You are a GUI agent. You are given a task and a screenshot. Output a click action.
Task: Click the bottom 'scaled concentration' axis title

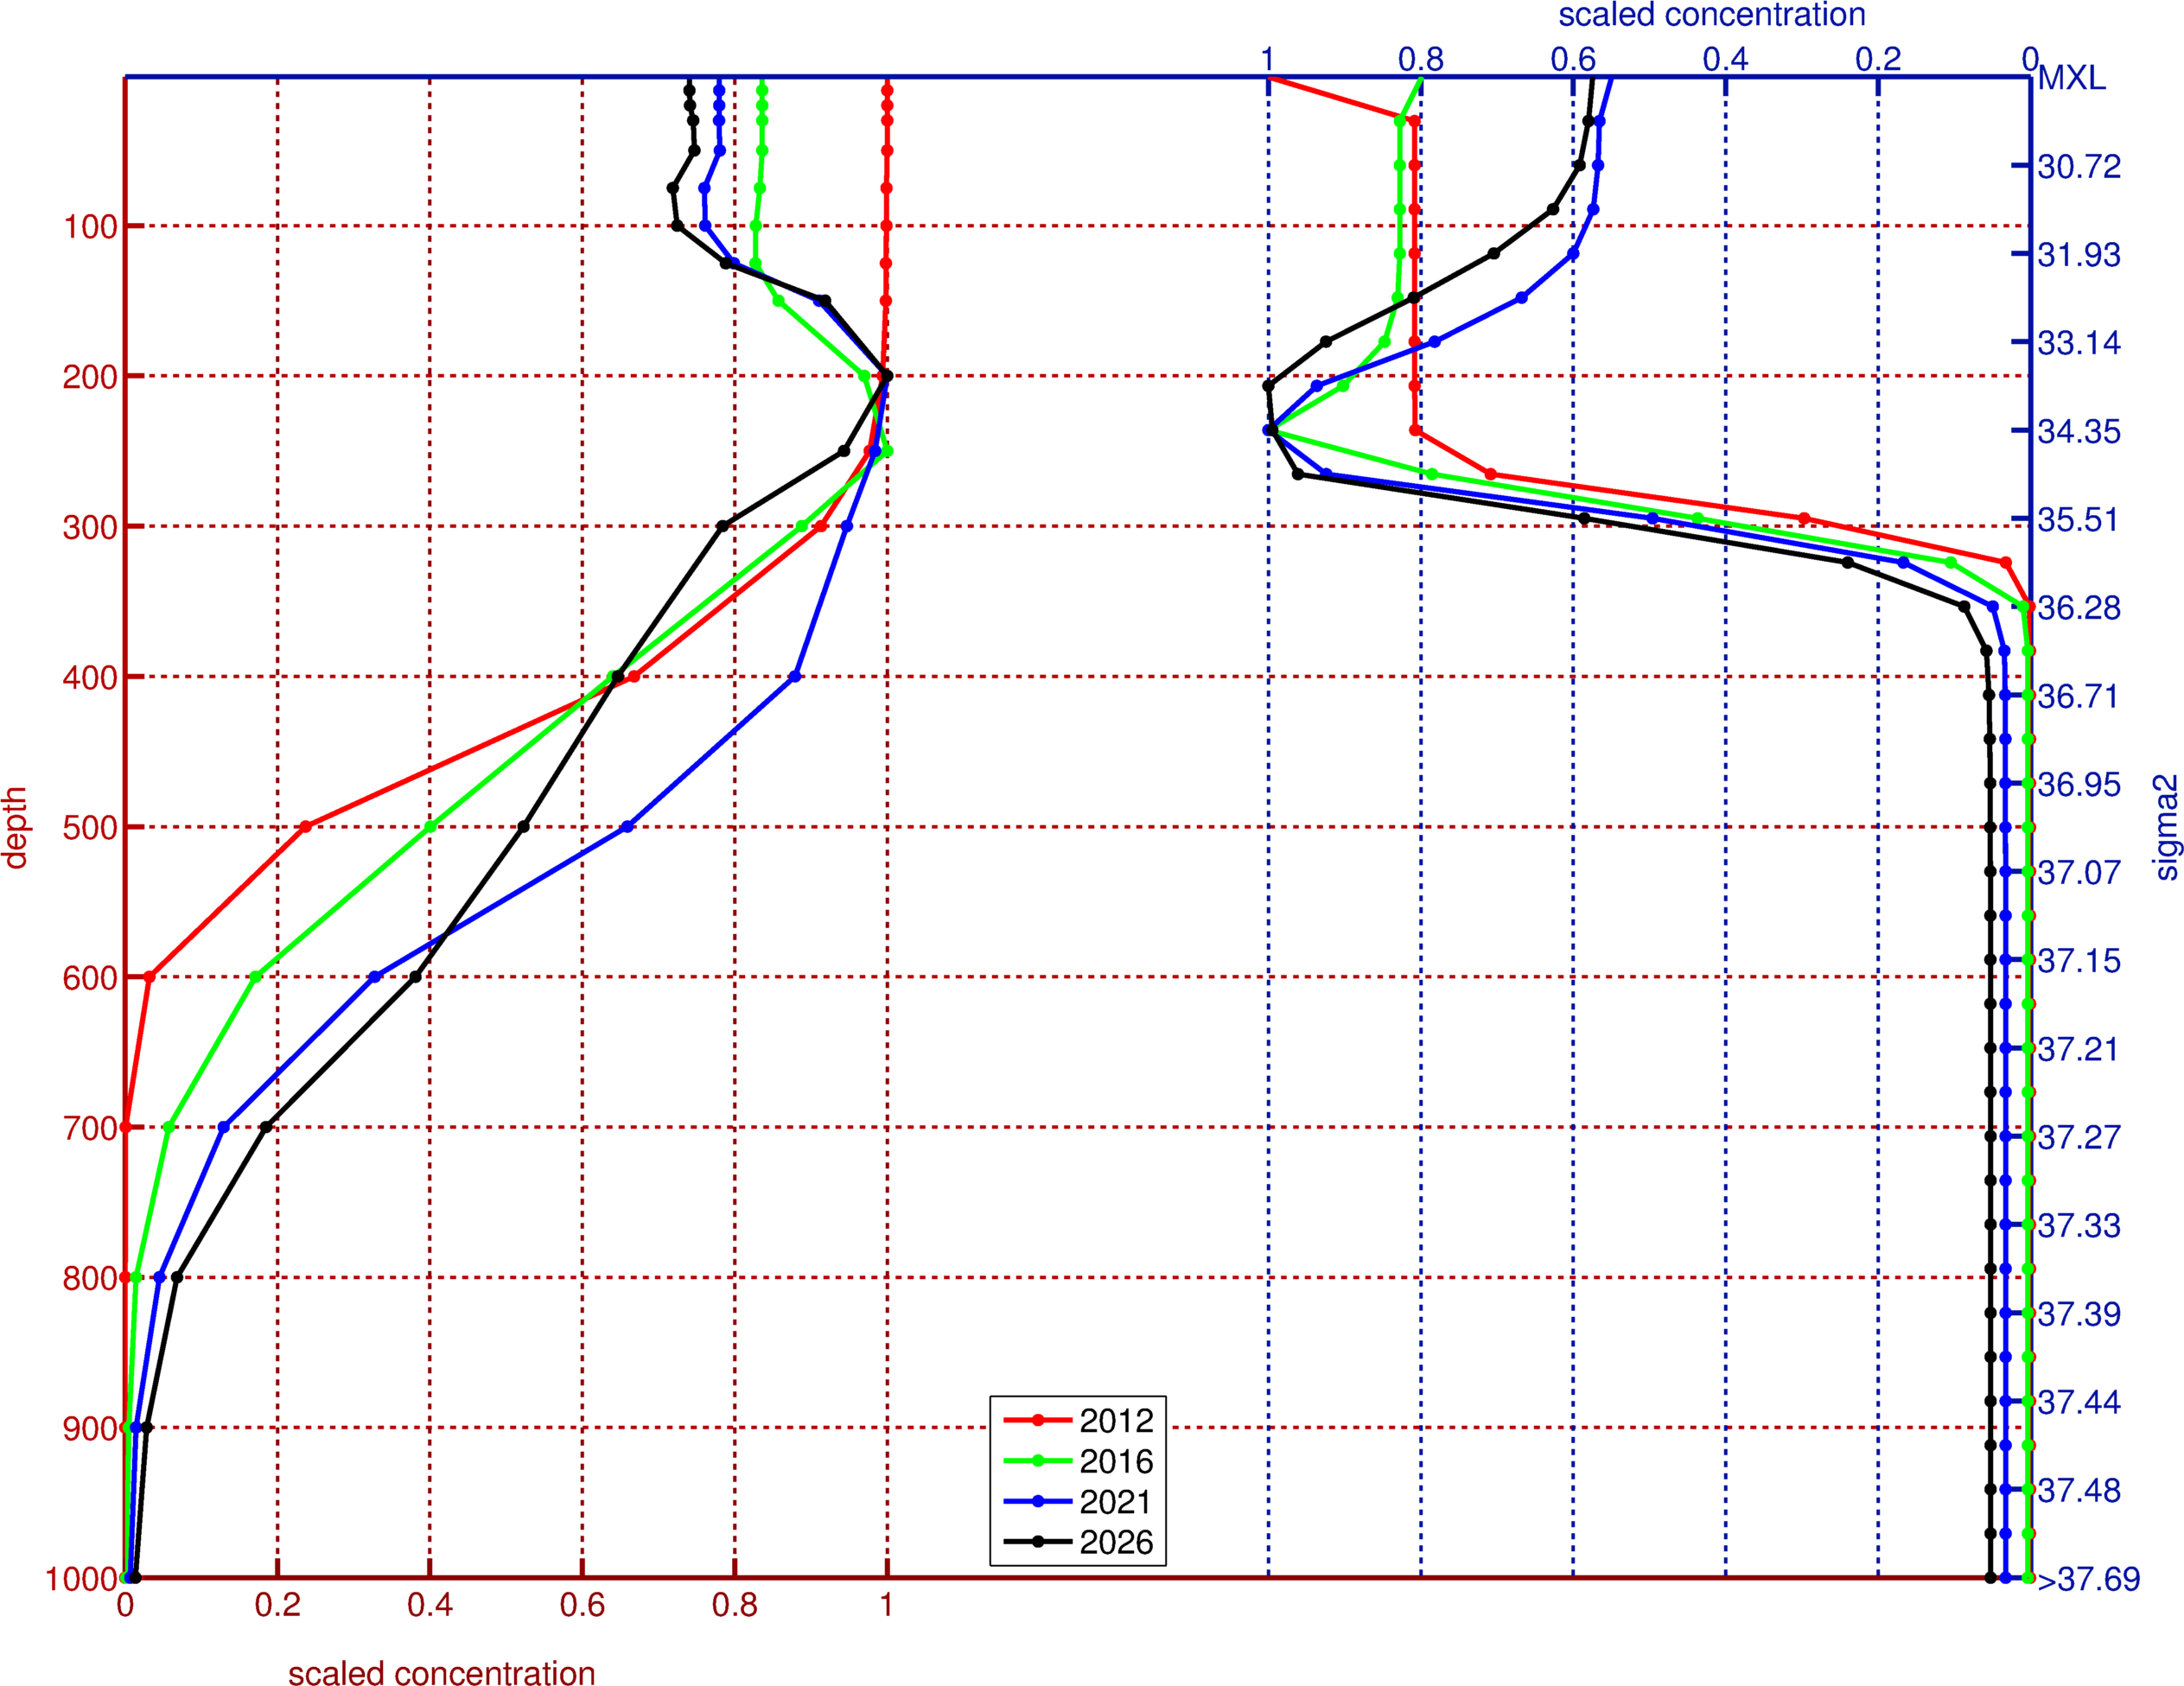point(441,1673)
